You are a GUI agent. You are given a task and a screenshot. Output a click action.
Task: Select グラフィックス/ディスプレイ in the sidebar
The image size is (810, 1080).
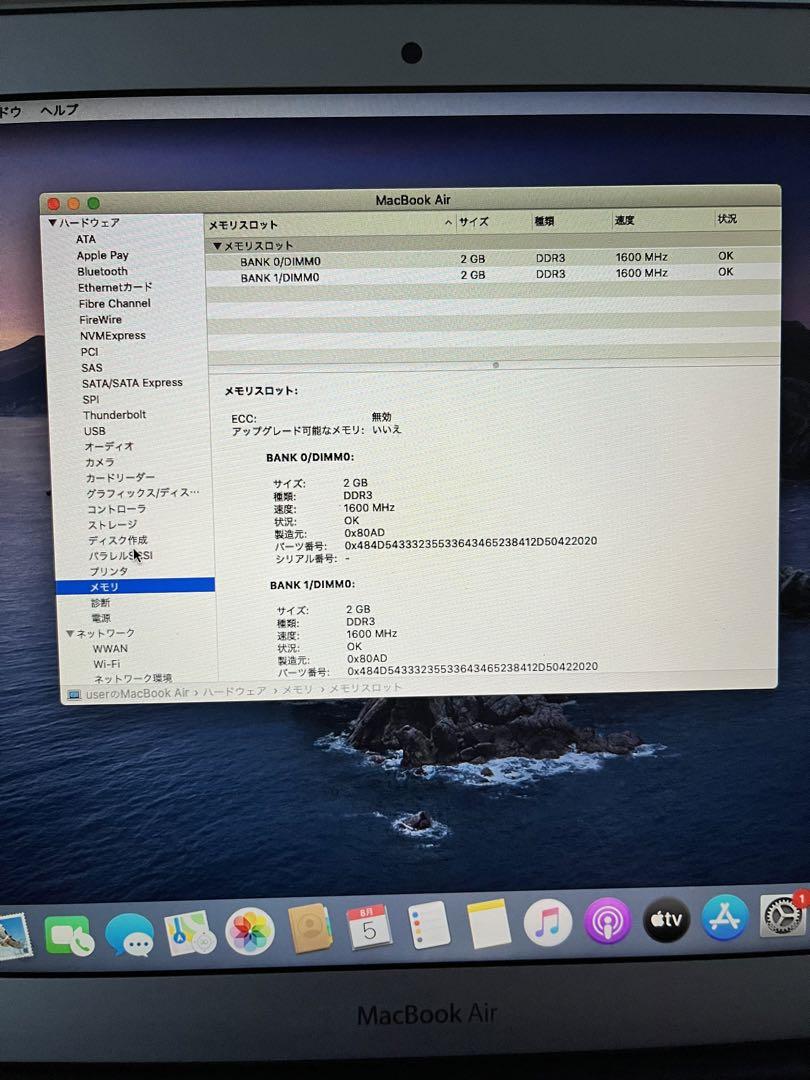coord(143,493)
